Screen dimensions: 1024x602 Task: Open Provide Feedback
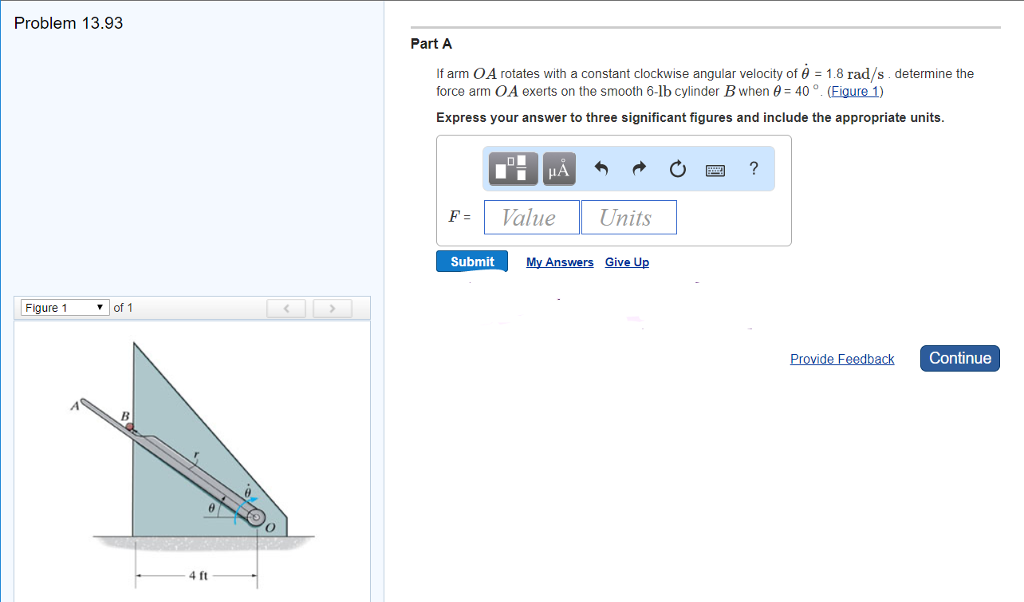[842, 359]
